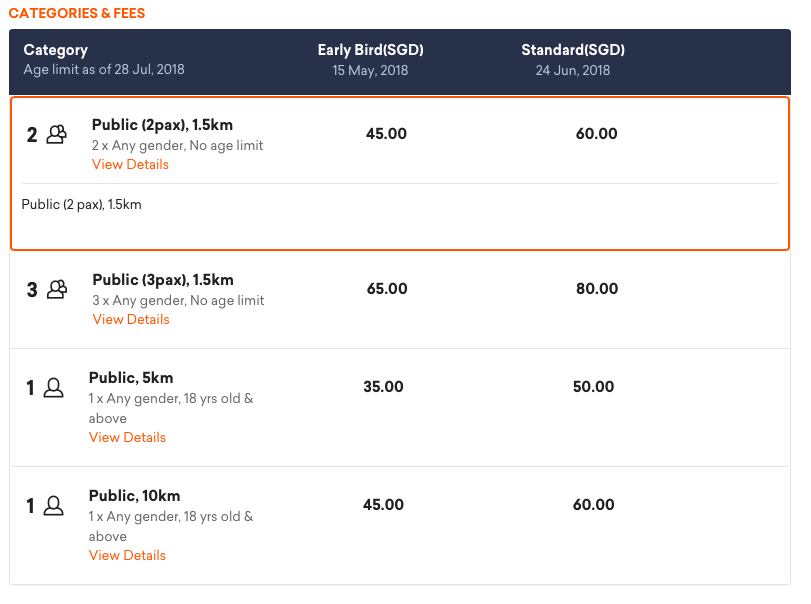This screenshot has width=811, height=604.
Task: Expand View Details under Public, 5km
Action: (x=127, y=437)
